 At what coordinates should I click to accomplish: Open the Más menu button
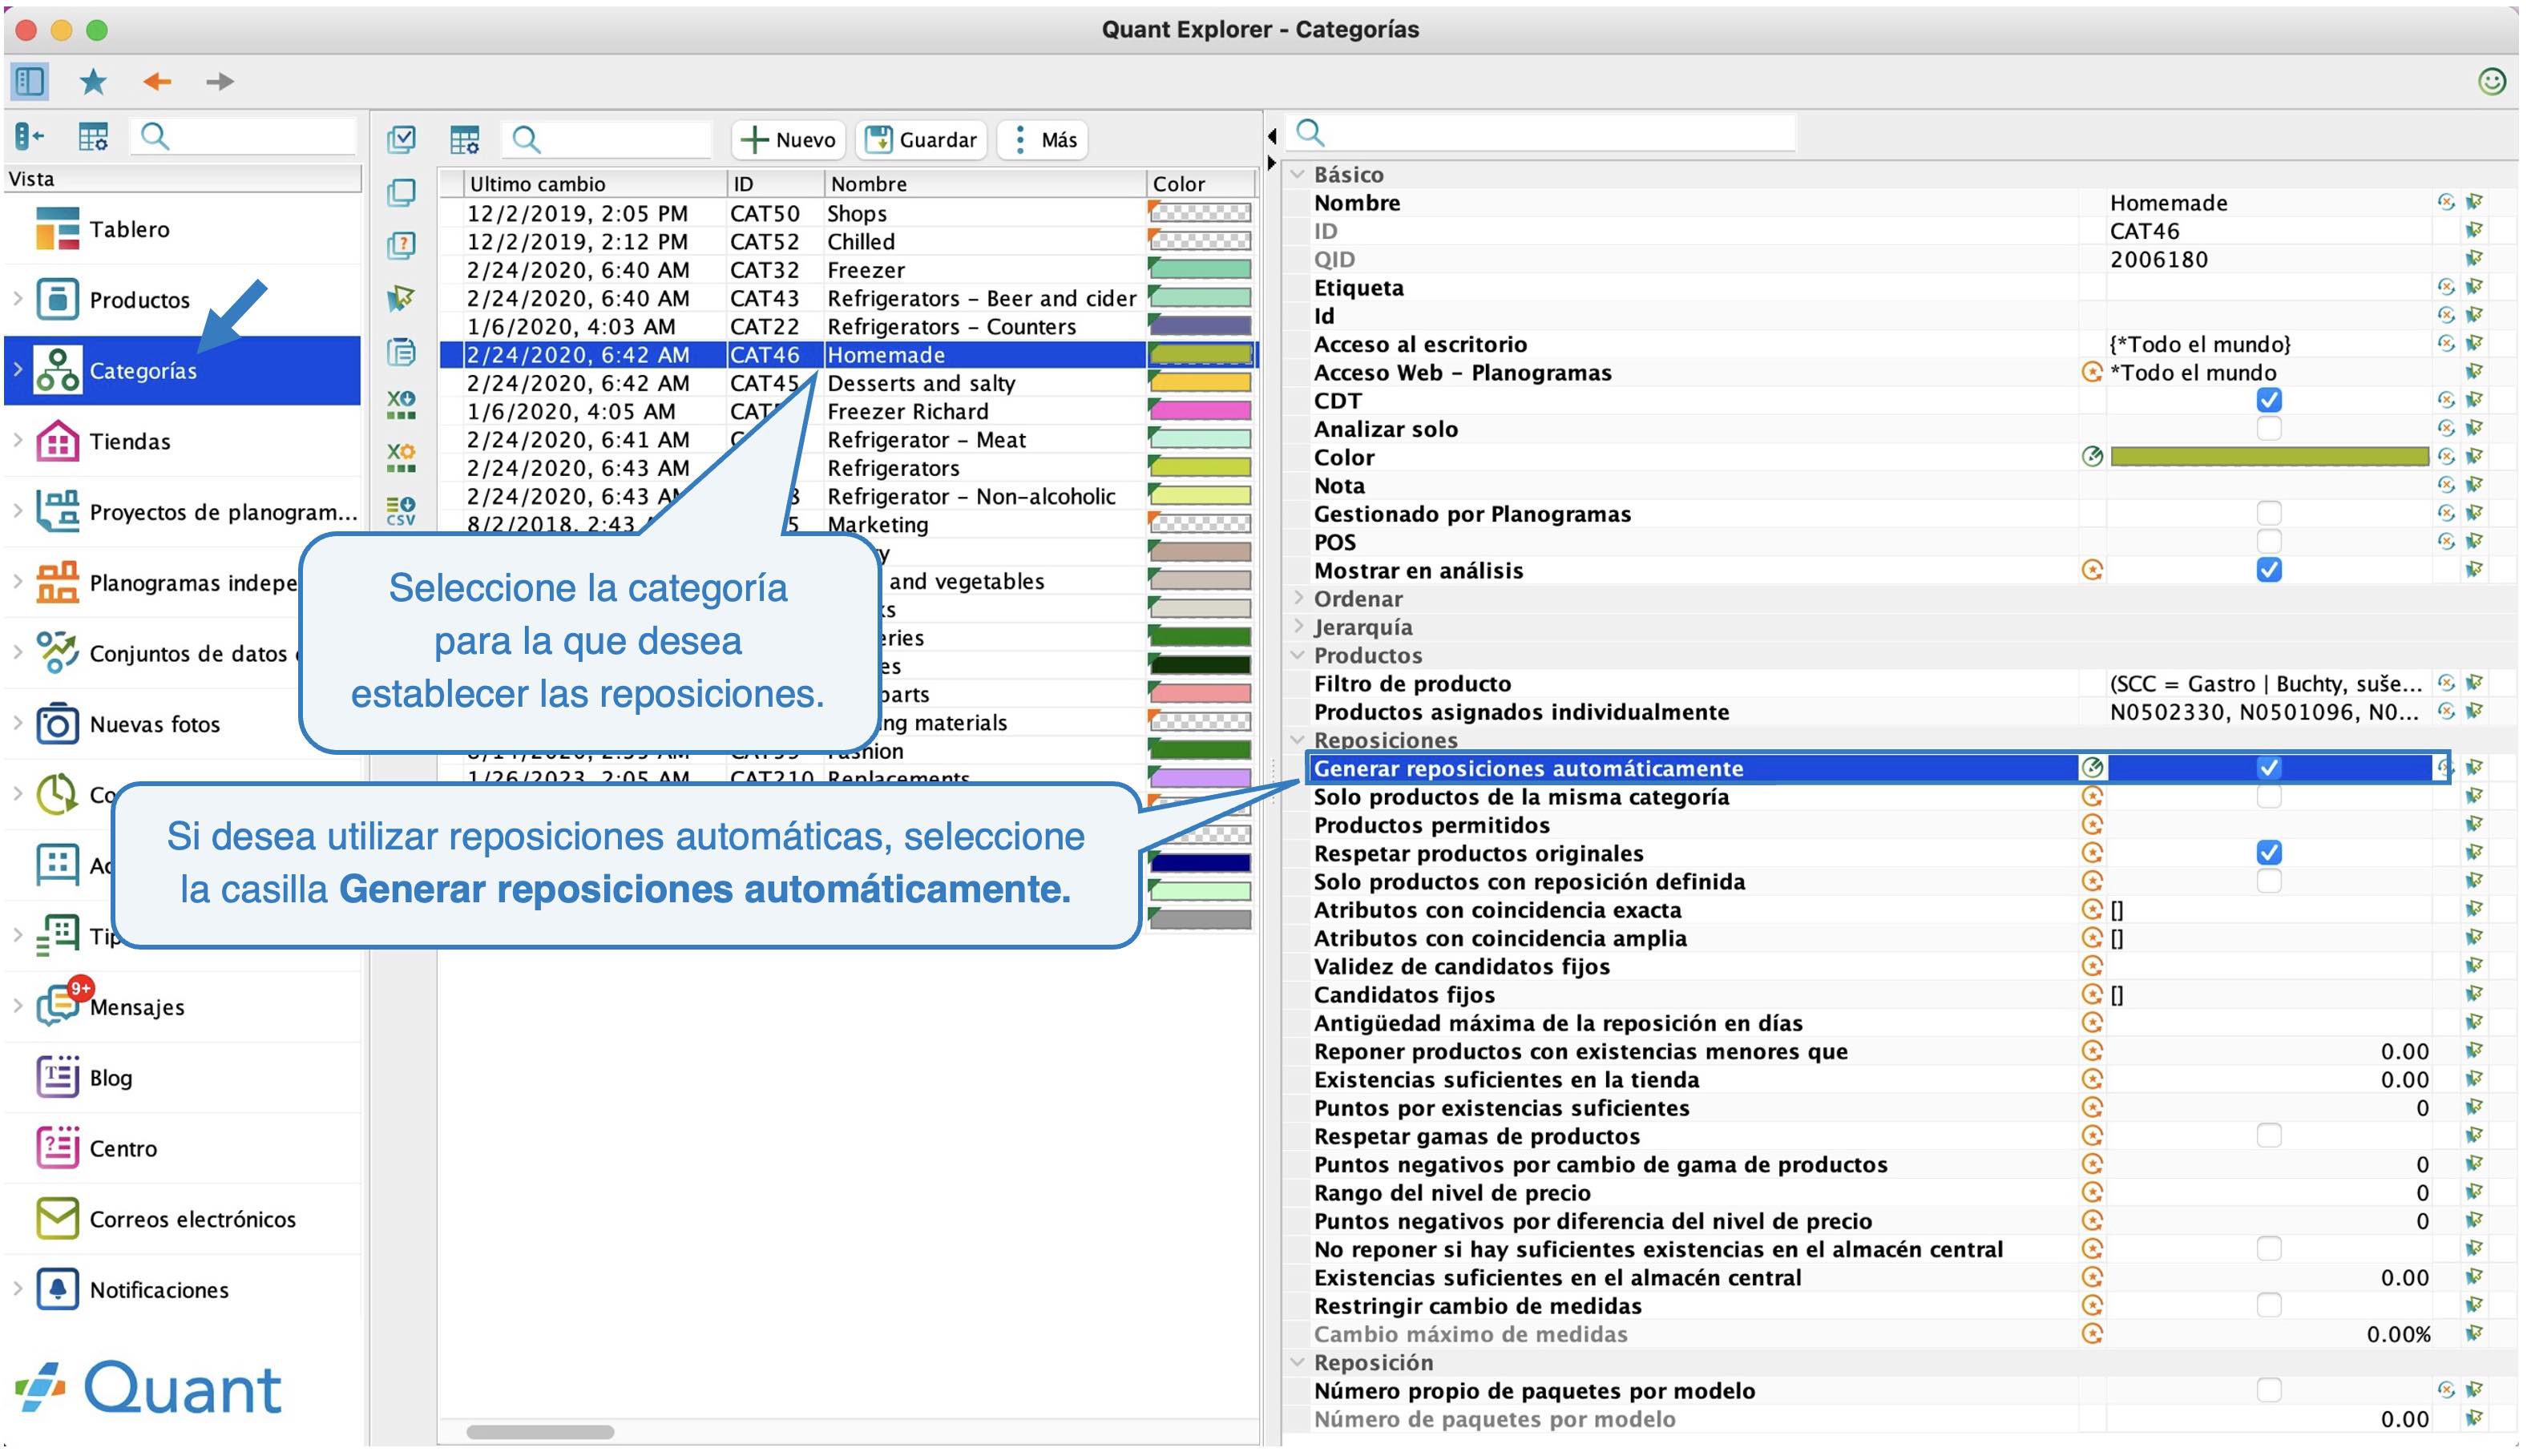point(1043,139)
